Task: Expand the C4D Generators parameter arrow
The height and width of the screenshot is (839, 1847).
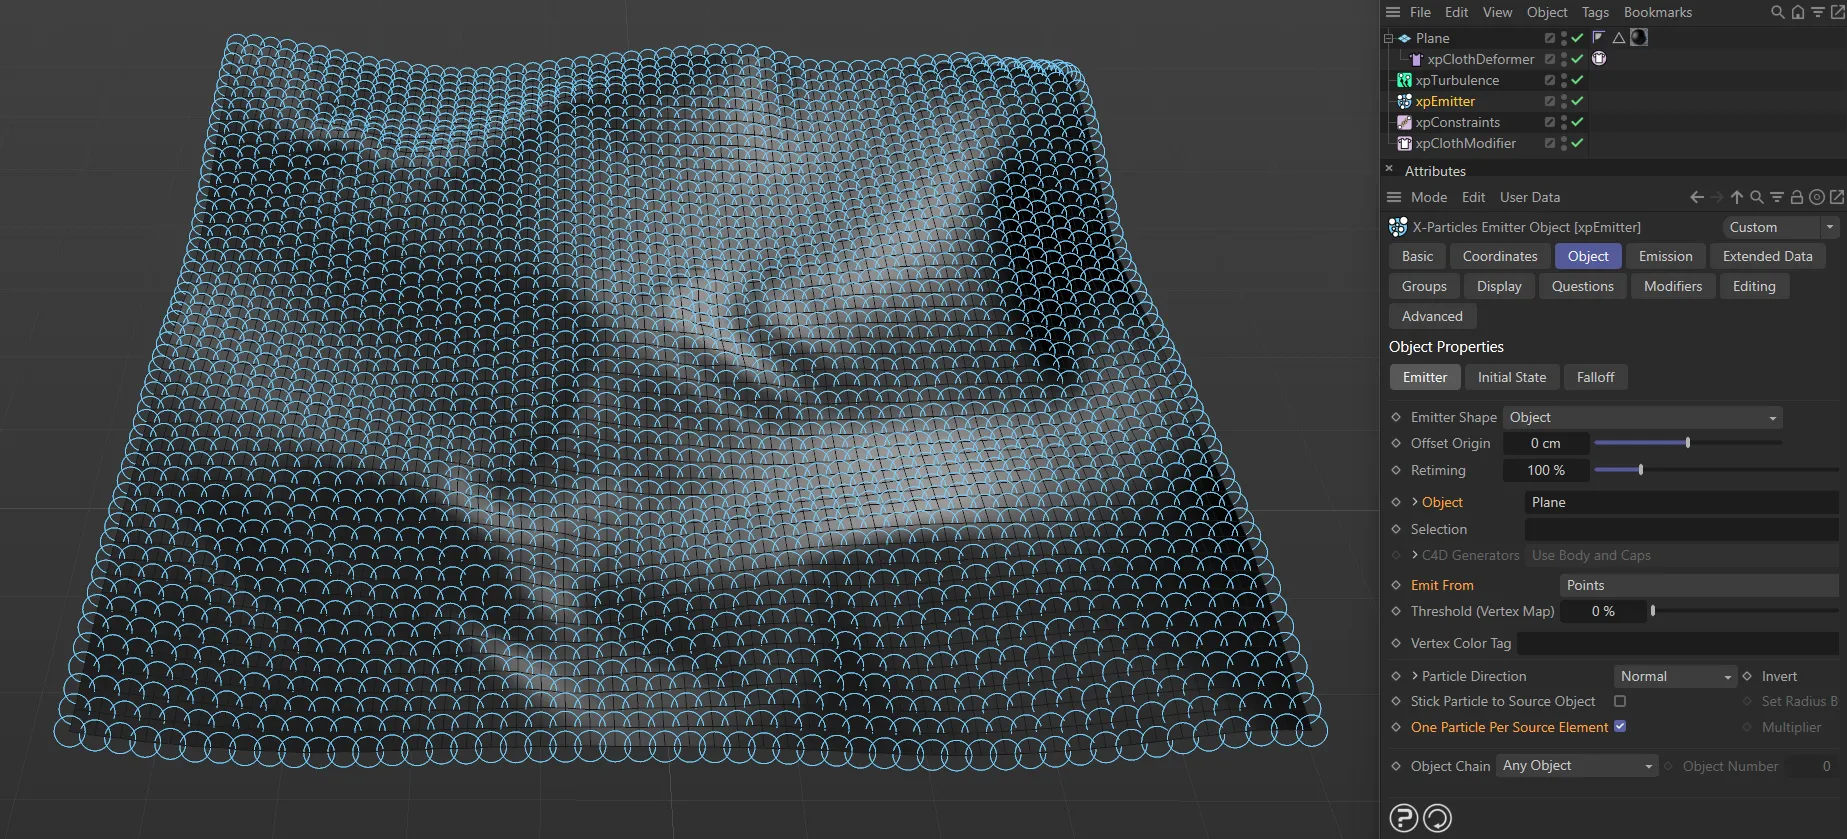Action: (x=1415, y=555)
